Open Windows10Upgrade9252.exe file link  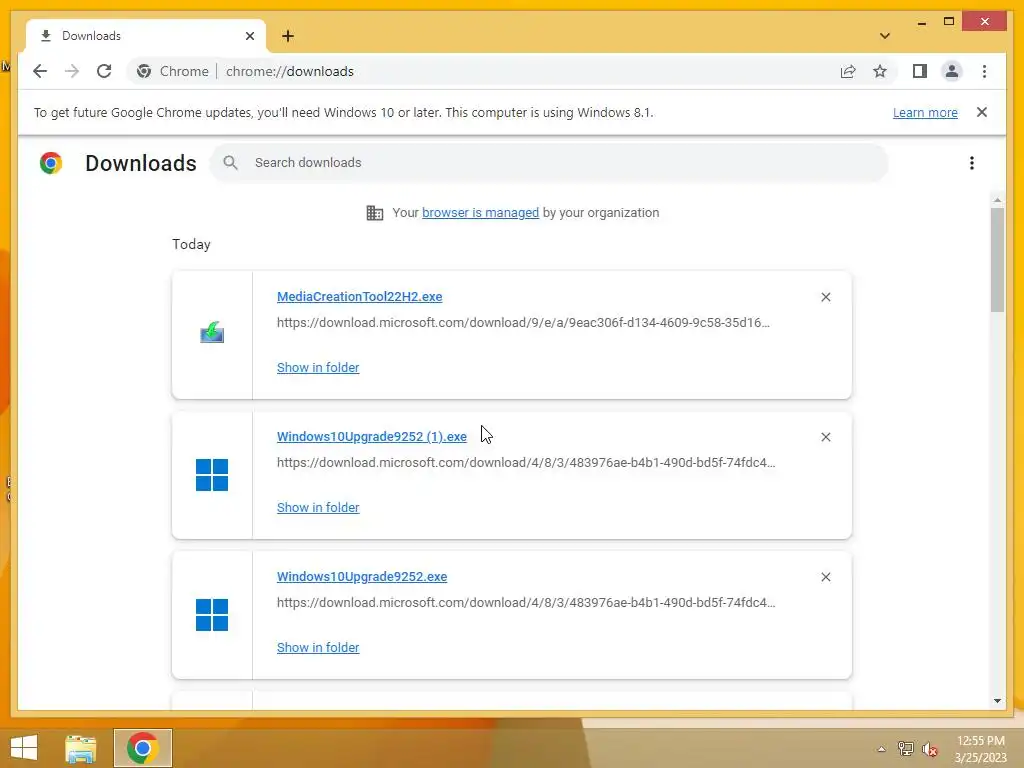click(x=362, y=577)
